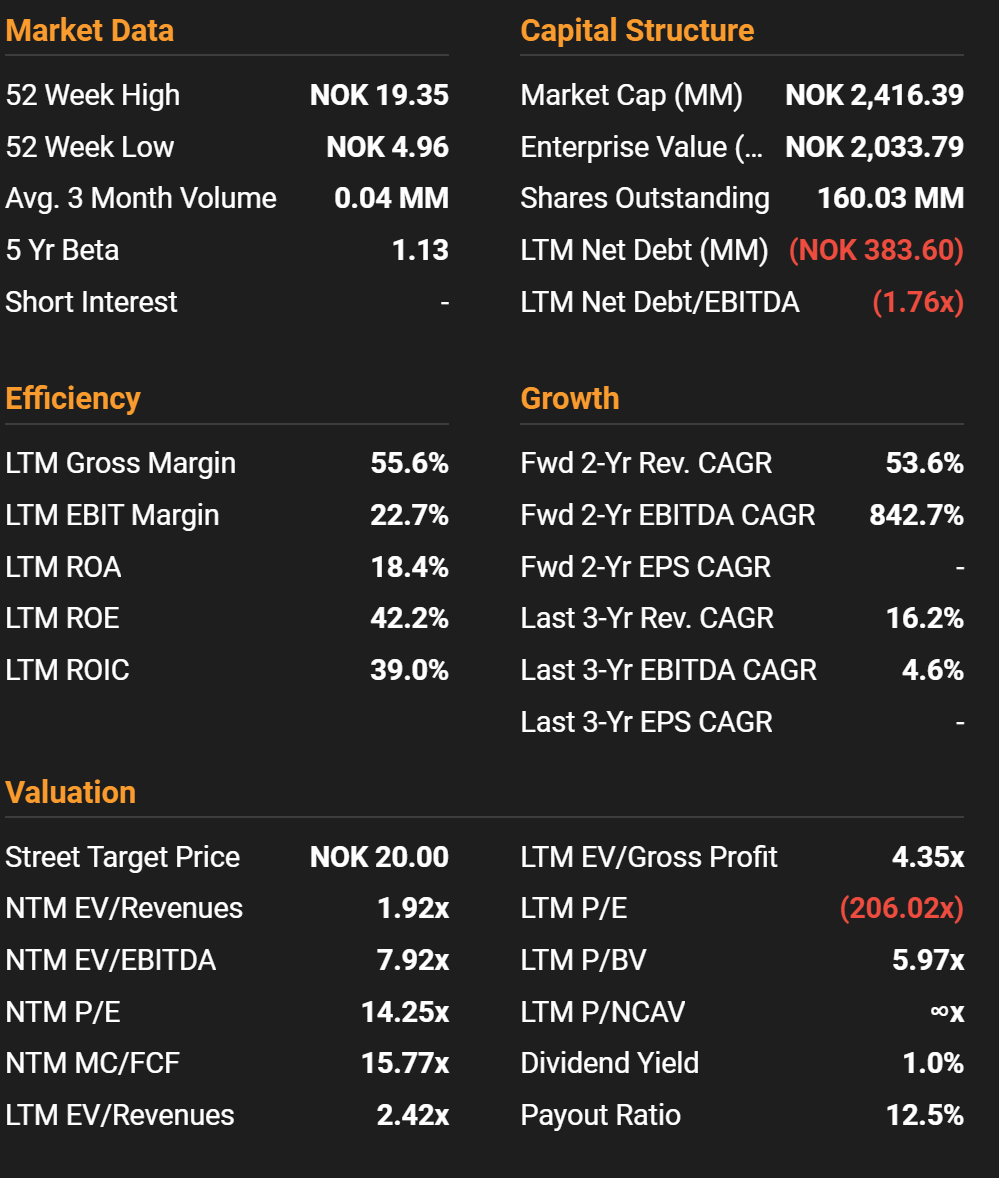Select the Efficiency section heading
This screenshot has height=1178, width=1000.
(73, 398)
